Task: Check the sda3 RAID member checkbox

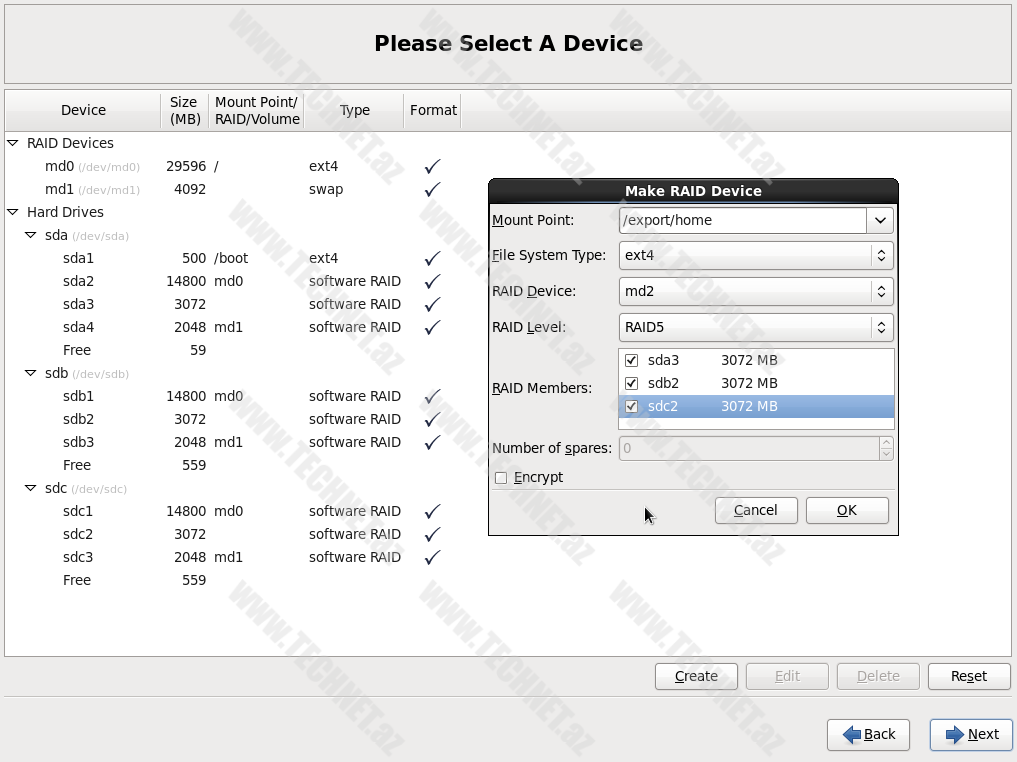Action: tap(631, 360)
